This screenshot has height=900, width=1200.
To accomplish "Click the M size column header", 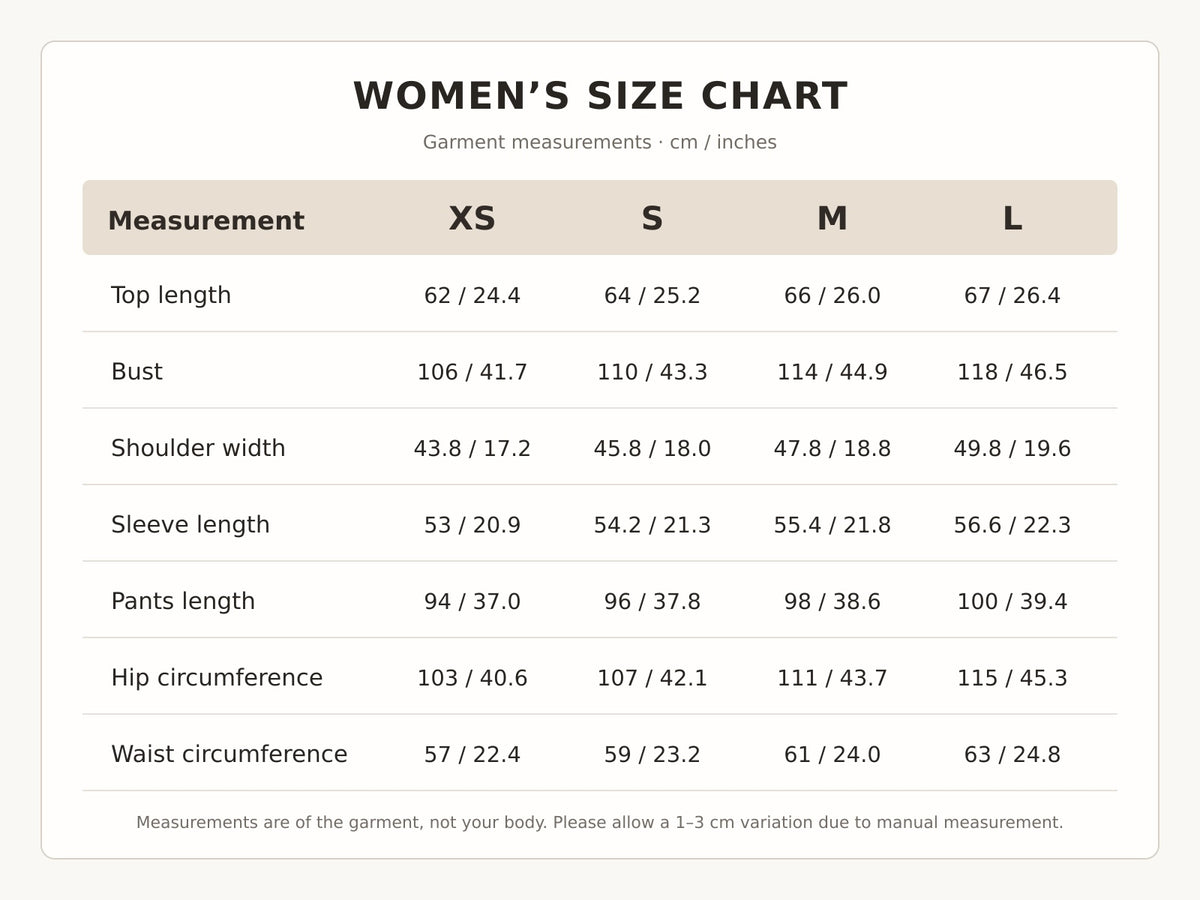I will [x=832, y=218].
